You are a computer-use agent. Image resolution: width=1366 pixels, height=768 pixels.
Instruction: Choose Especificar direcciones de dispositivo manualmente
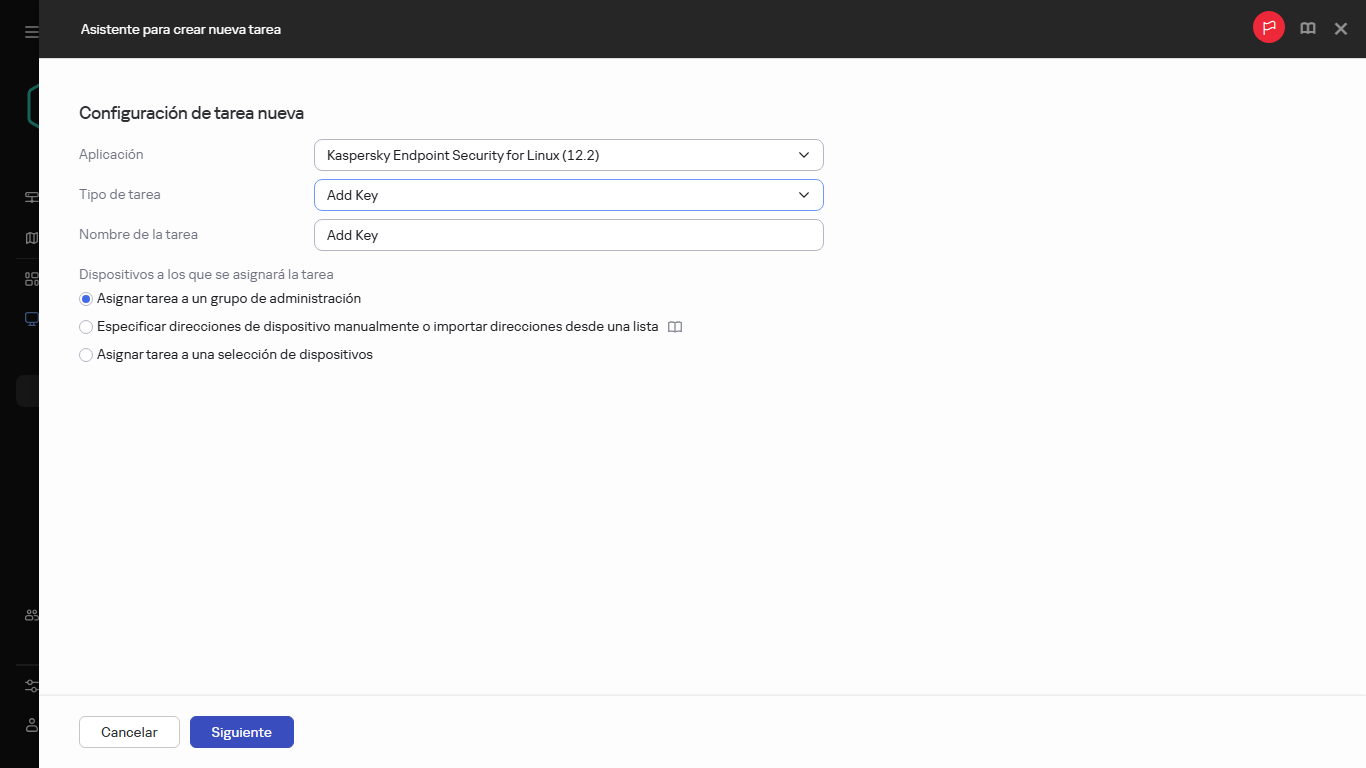click(86, 326)
